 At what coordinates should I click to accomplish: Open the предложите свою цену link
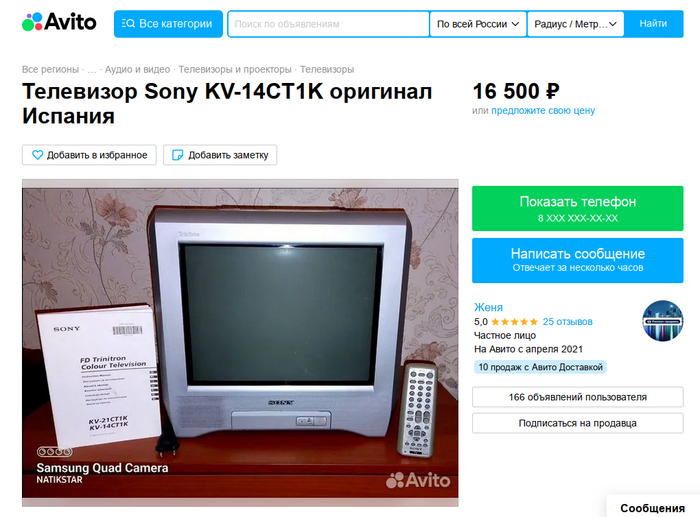click(543, 110)
